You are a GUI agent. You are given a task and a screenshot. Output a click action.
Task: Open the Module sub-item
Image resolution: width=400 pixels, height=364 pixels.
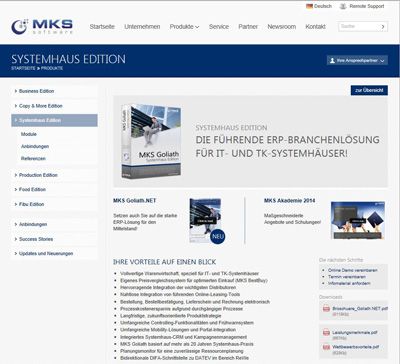[x=29, y=134]
